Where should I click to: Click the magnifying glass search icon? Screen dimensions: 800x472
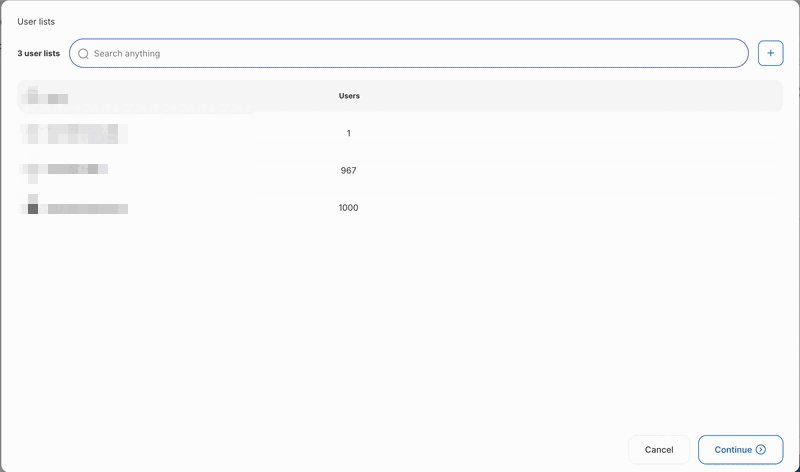pos(84,54)
